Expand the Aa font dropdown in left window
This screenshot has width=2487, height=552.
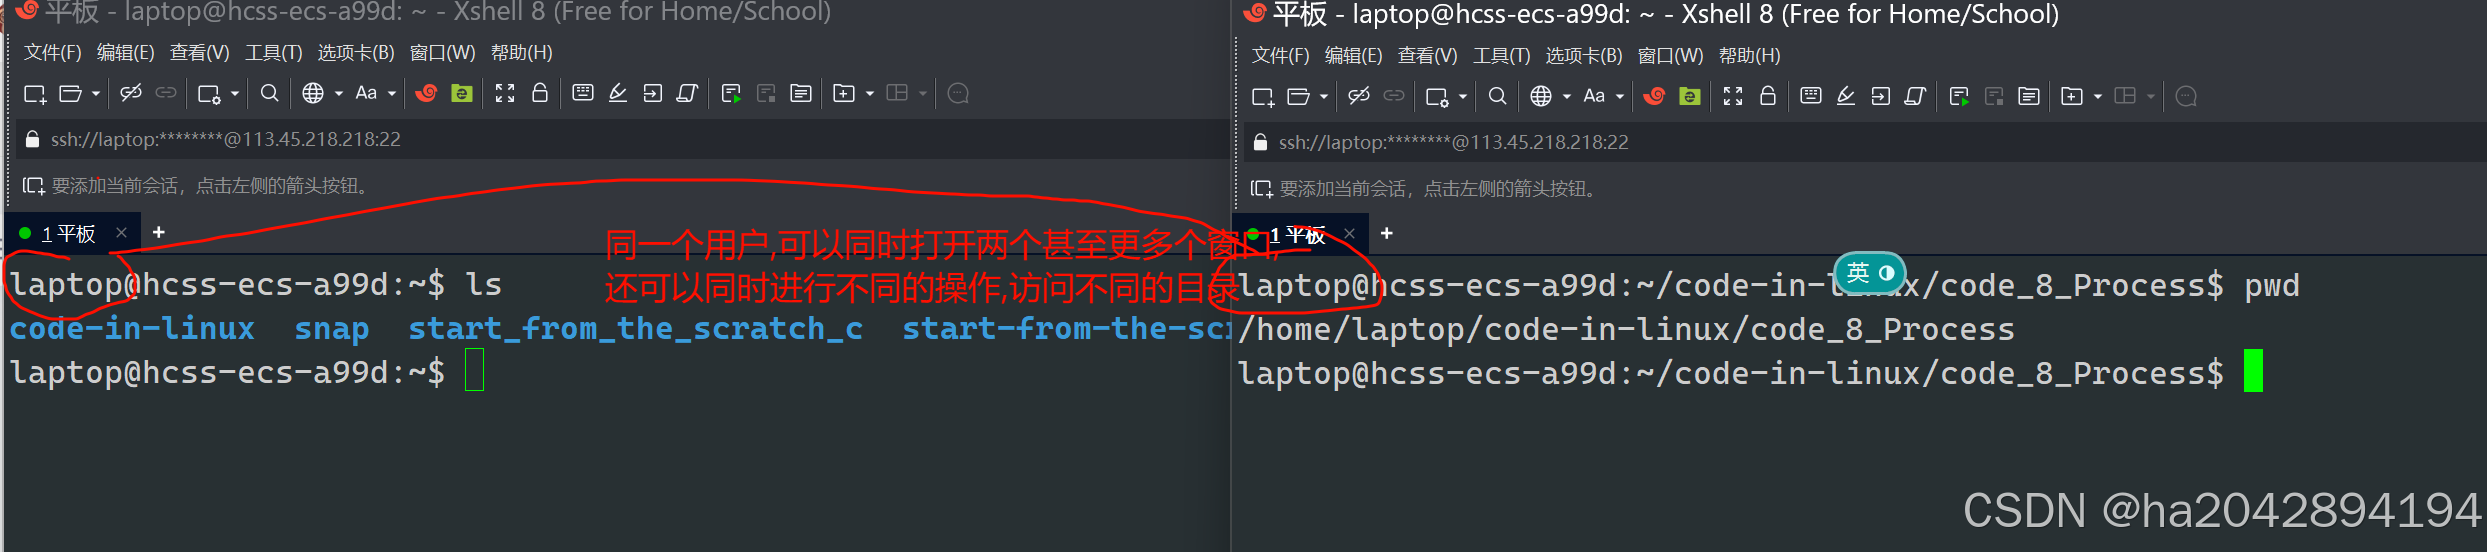392,94
